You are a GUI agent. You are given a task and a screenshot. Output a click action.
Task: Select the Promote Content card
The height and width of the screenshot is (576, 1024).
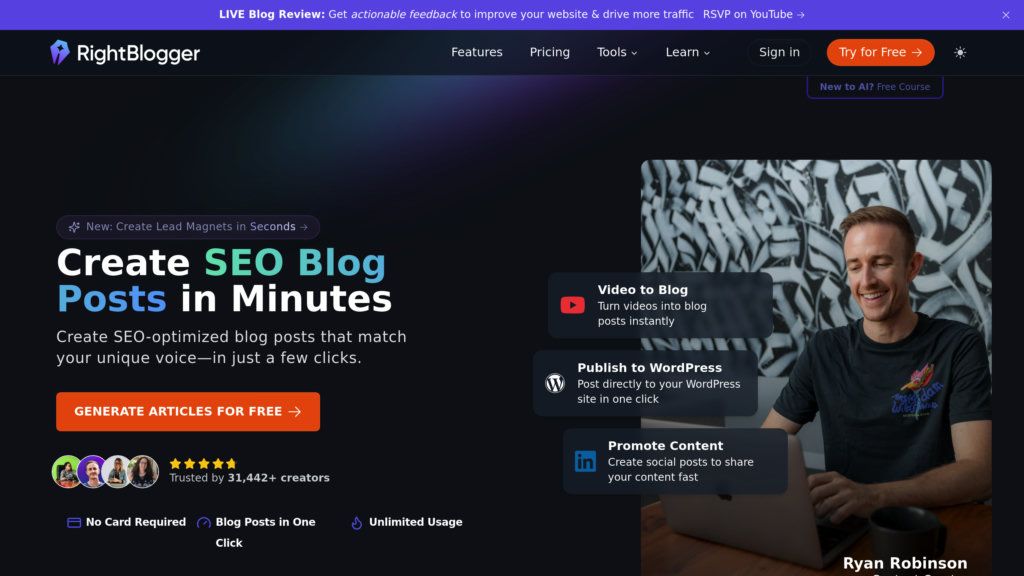(675, 461)
